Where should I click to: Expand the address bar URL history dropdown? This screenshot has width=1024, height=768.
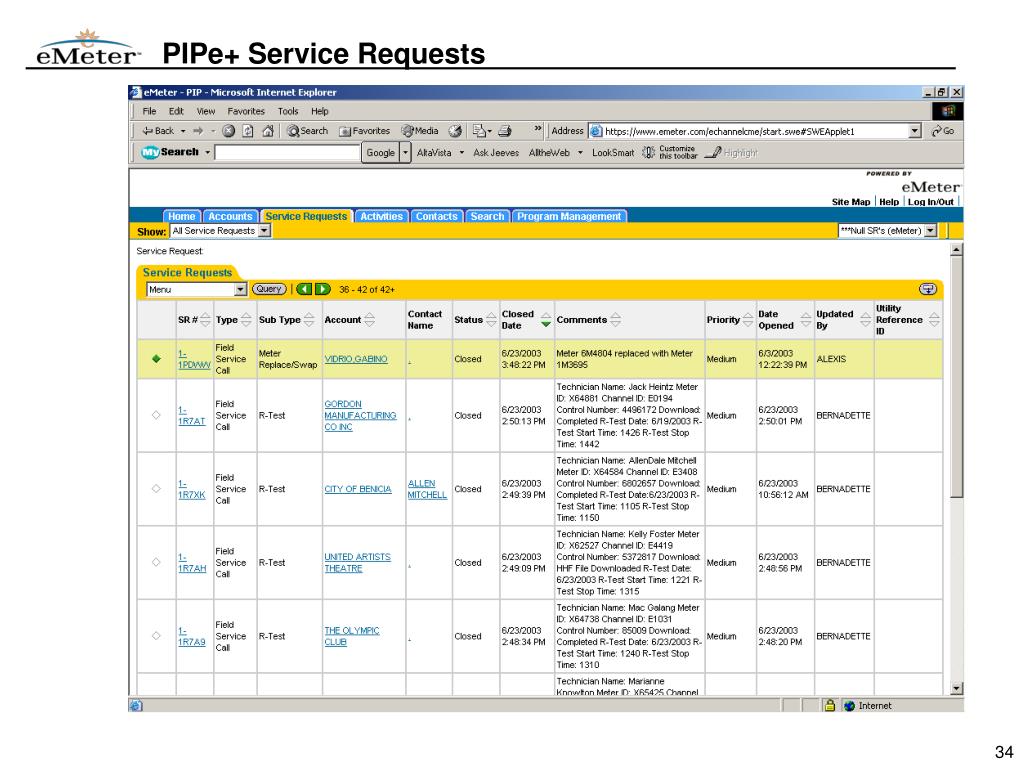click(x=915, y=131)
